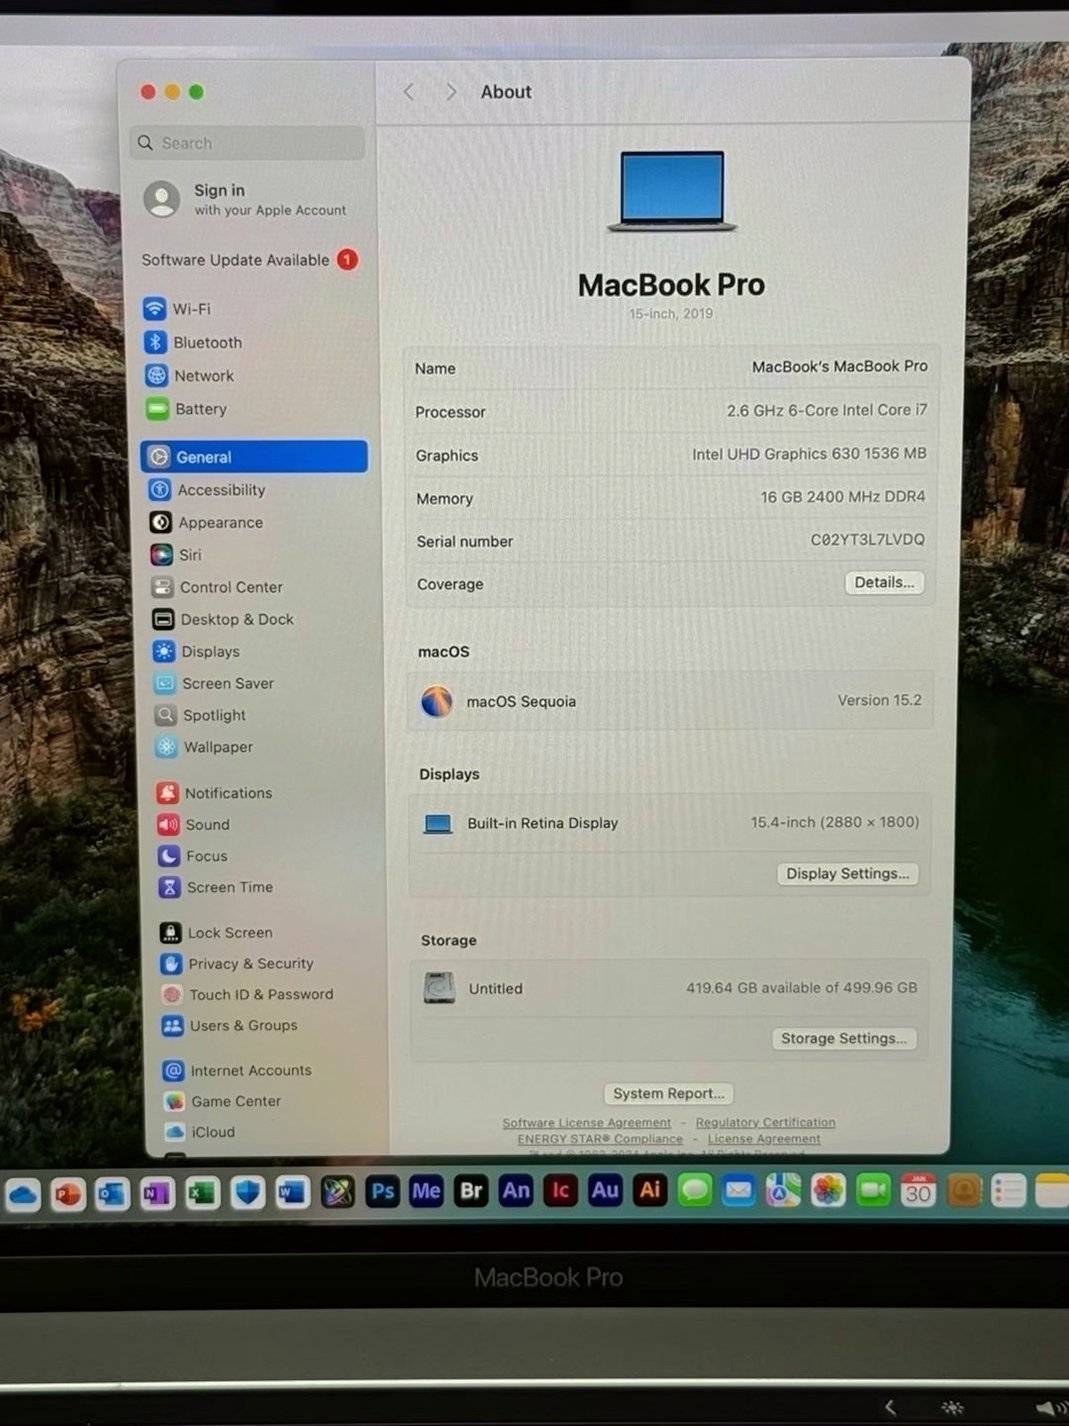Open Media Encoder (Me) in Dock
1069x1426 pixels.
426,1191
